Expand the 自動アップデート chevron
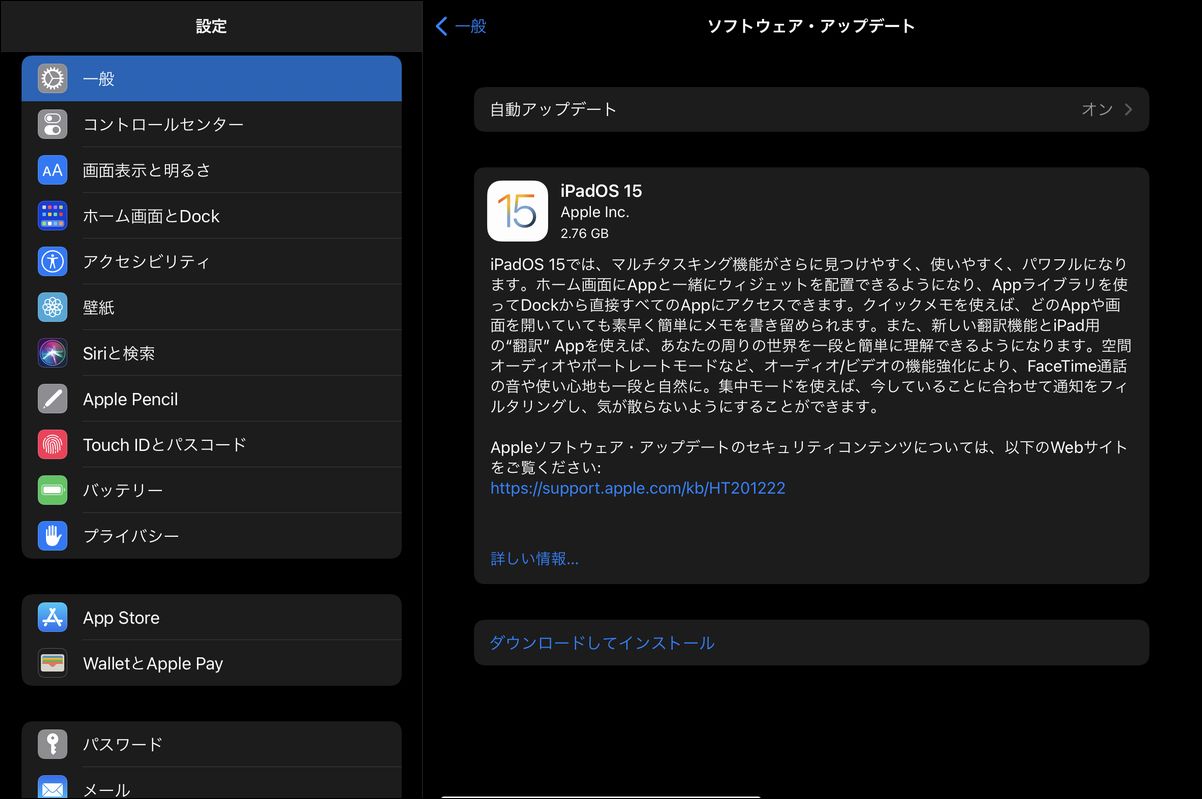The width and height of the screenshot is (1202, 799). [1129, 110]
